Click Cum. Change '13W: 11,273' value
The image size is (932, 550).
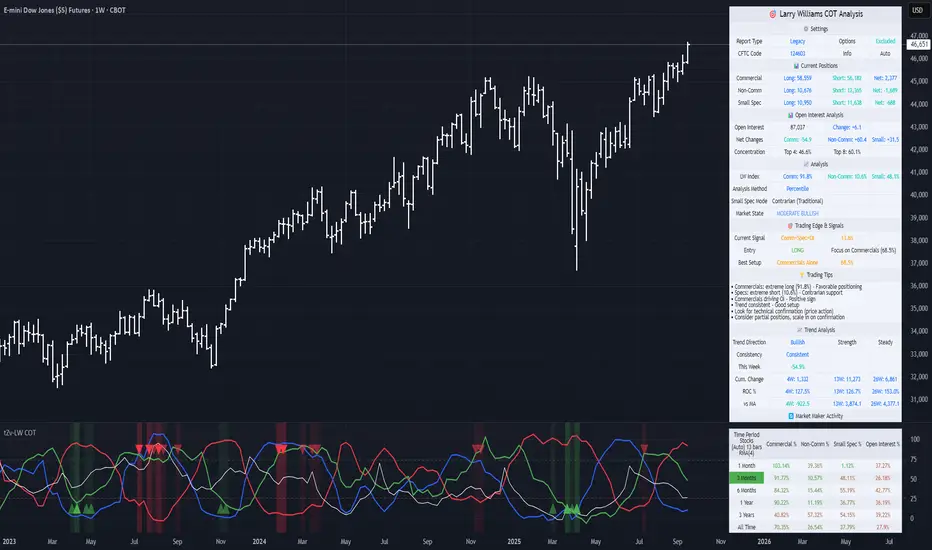(846, 379)
